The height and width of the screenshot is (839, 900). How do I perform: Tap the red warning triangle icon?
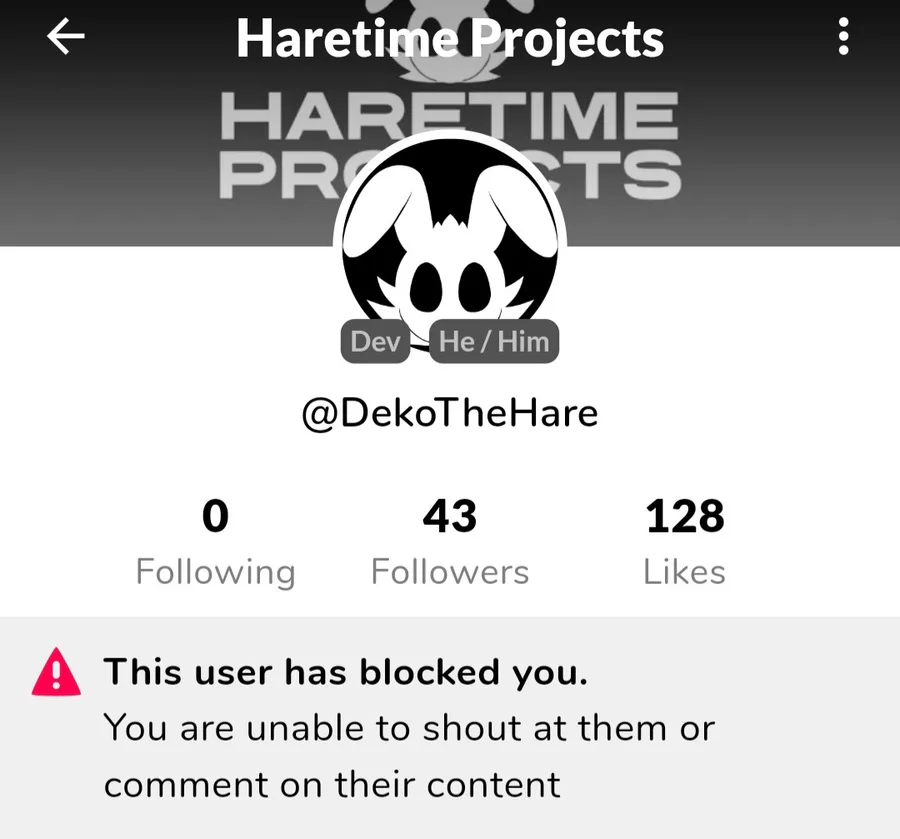pos(56,672)
